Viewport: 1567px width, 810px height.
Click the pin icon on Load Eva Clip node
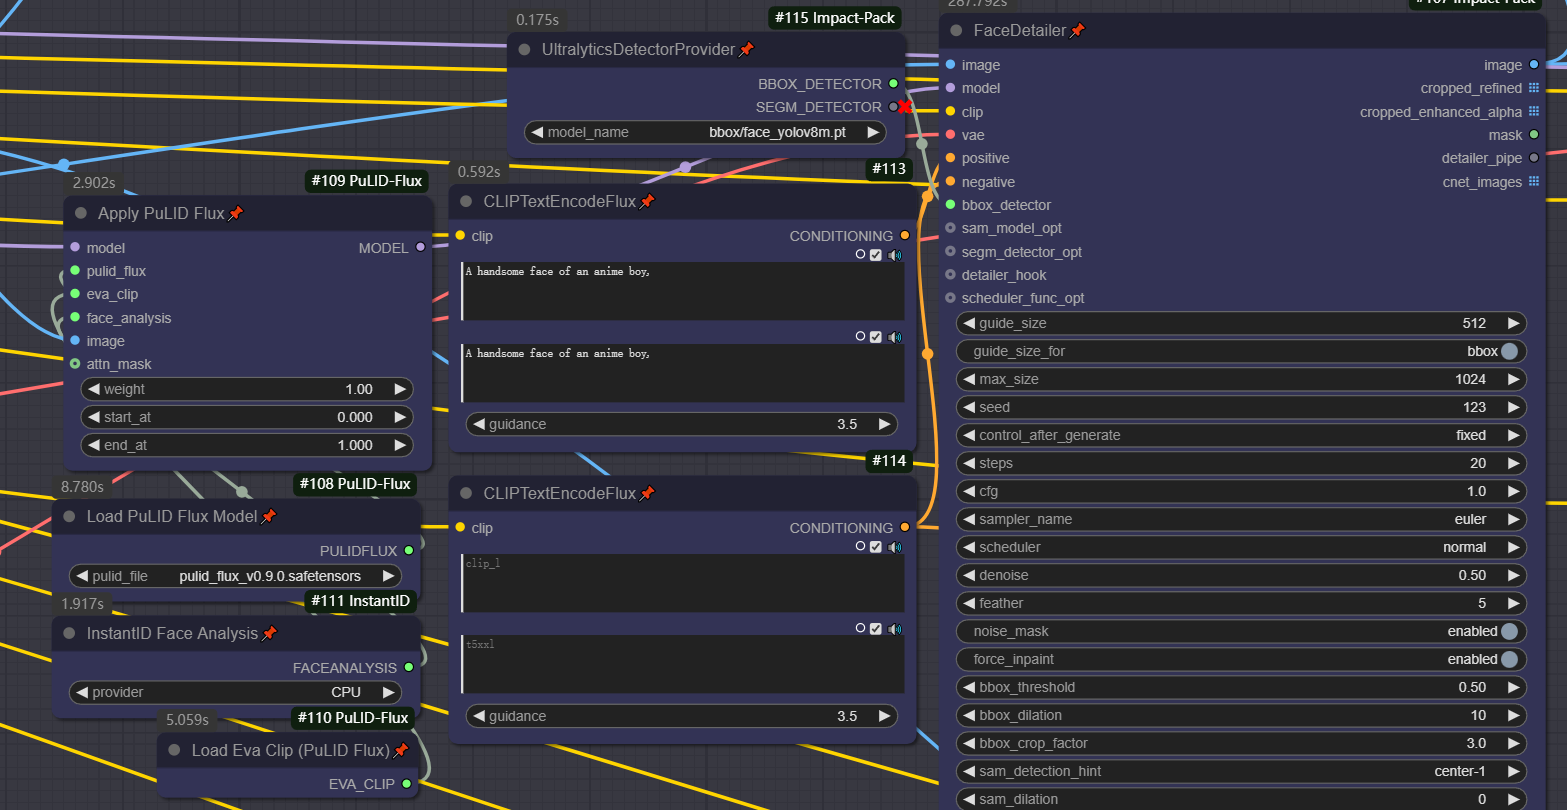point(401,750)
